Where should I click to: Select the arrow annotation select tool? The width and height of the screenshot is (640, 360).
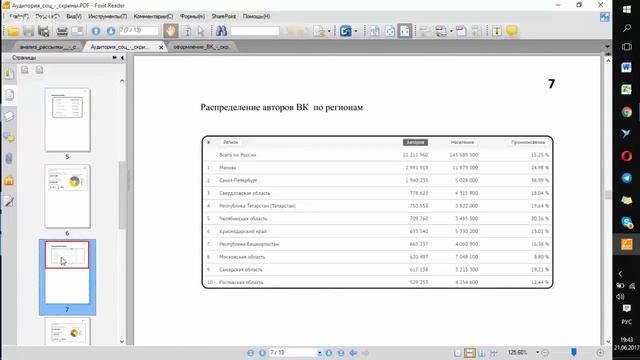(200, 31)
